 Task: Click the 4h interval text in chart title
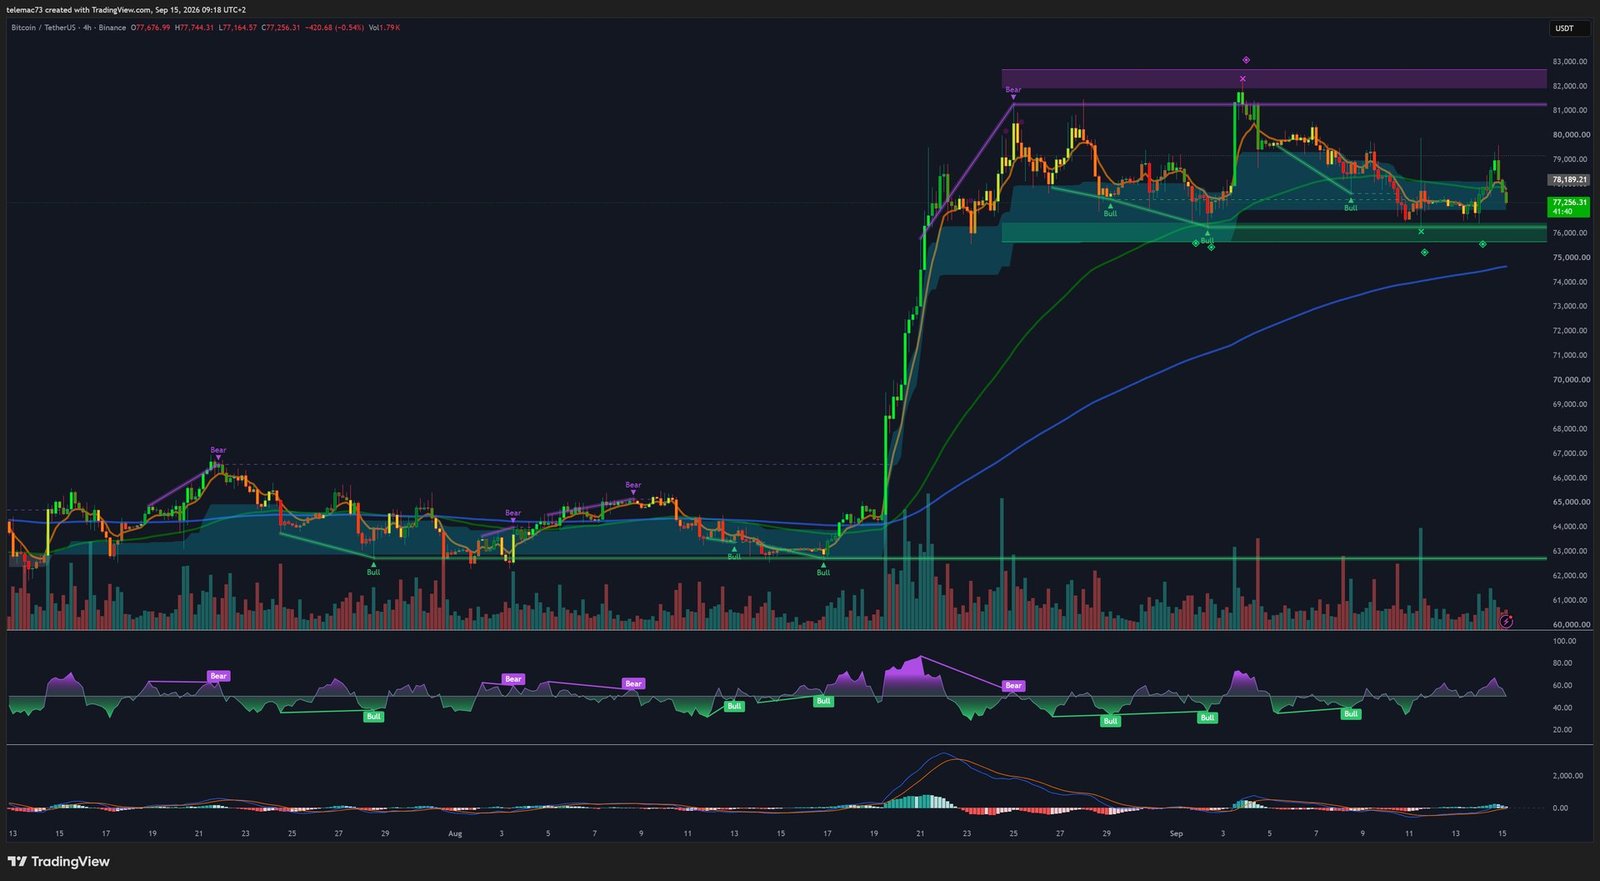[x=88, y=28]
